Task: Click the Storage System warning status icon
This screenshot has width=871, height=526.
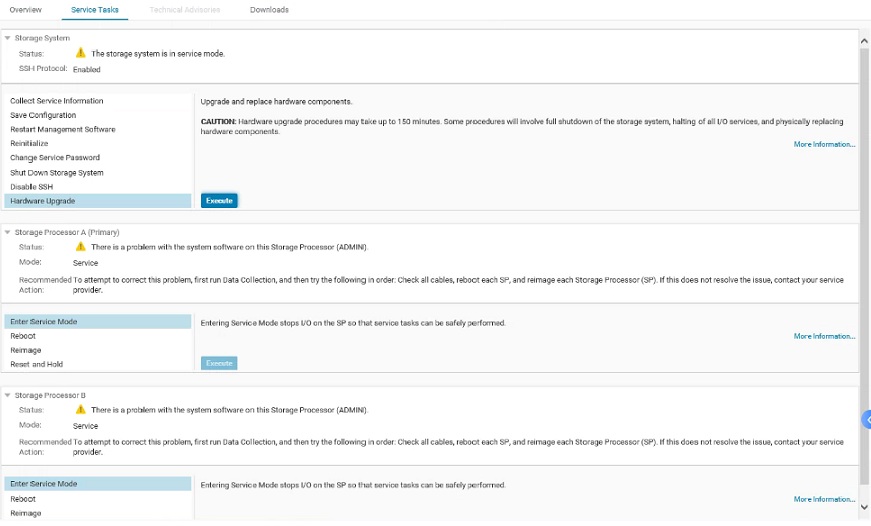Action: tap(80, 53)
